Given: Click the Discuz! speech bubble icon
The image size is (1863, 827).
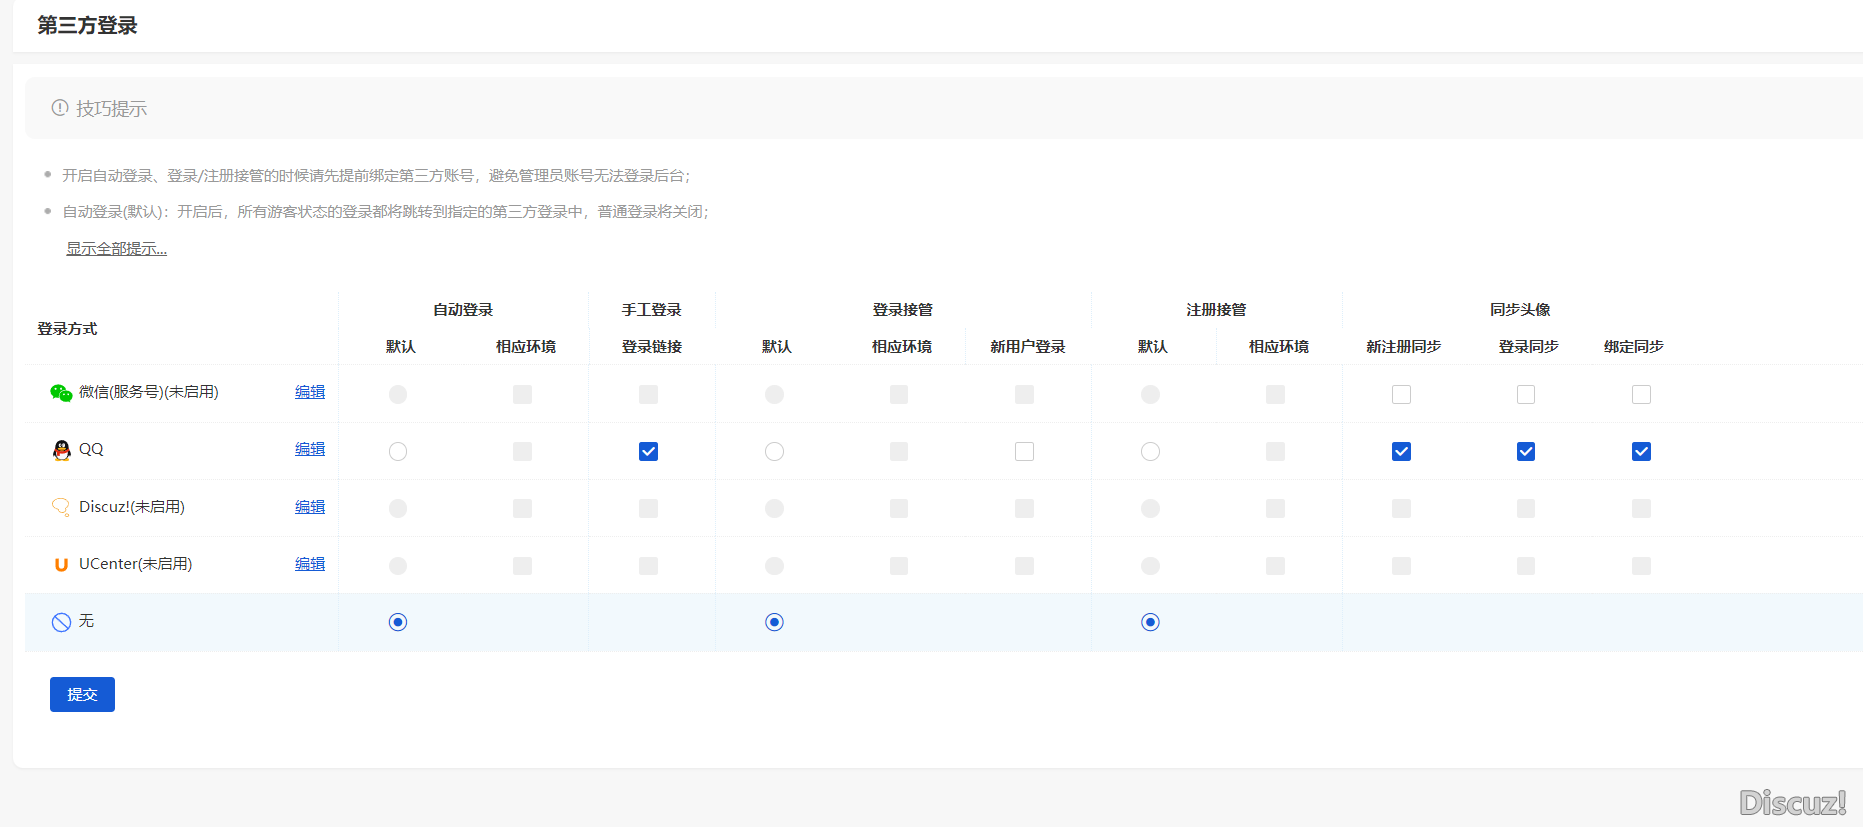Looking at the screenshot, I should tap(61, 507).
